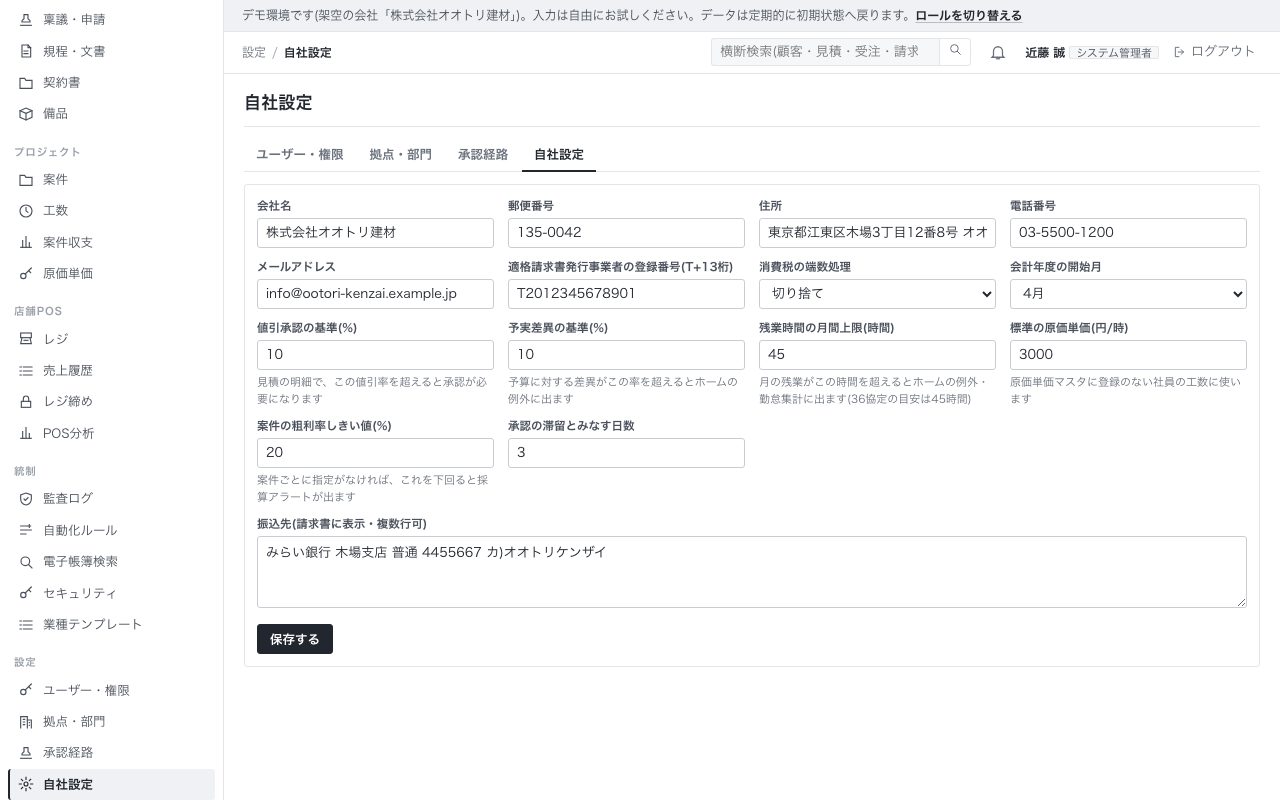The image size is (1280, 800).
Task: Select the 自社設定 tab
Action: coord(559,154)
